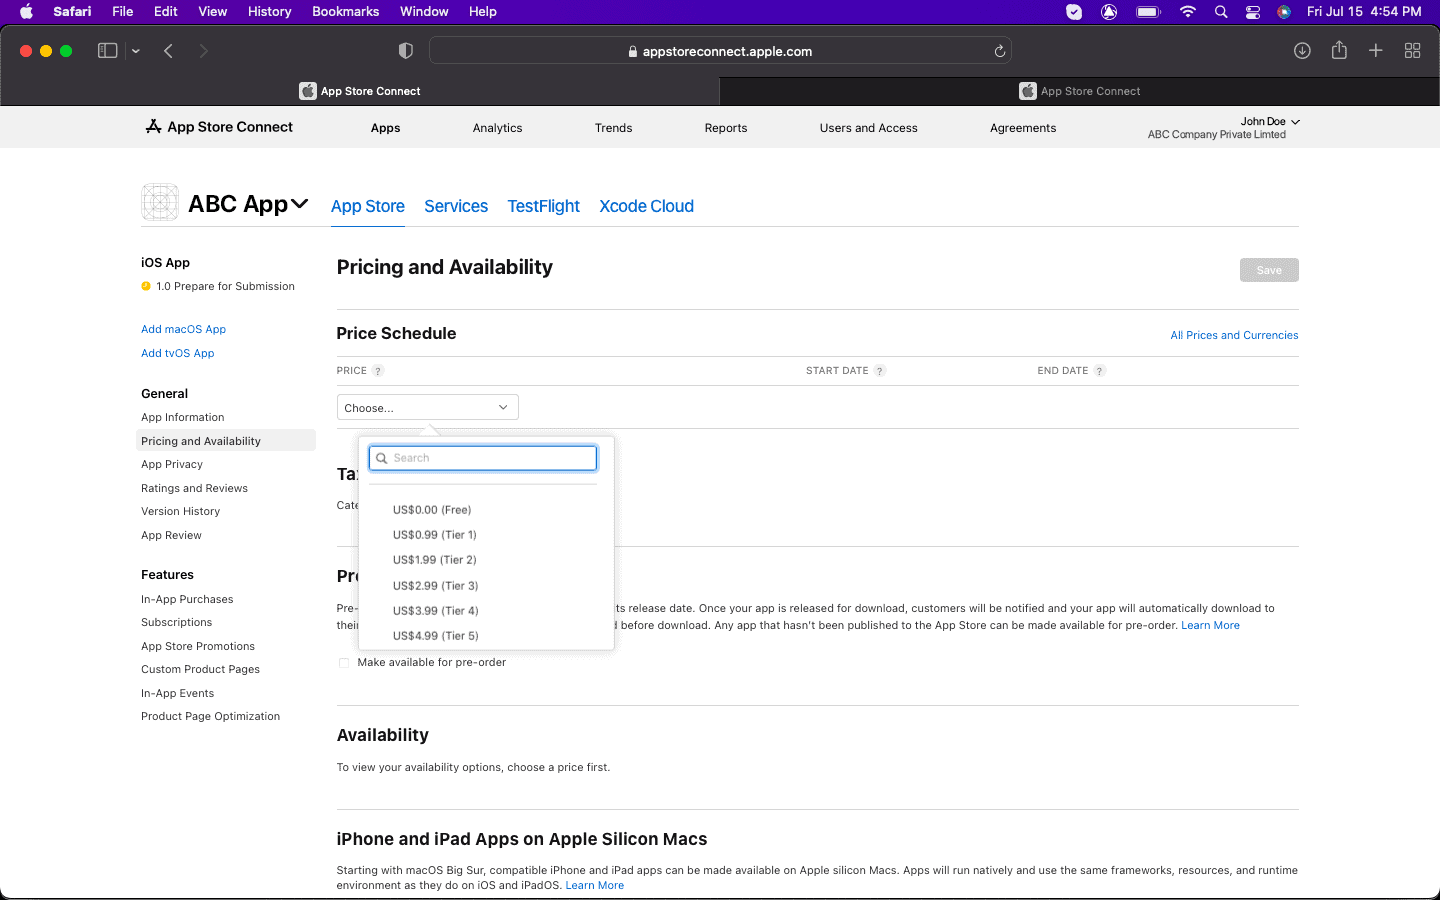Expand the ABC App switcher chevron

(299, 204)
